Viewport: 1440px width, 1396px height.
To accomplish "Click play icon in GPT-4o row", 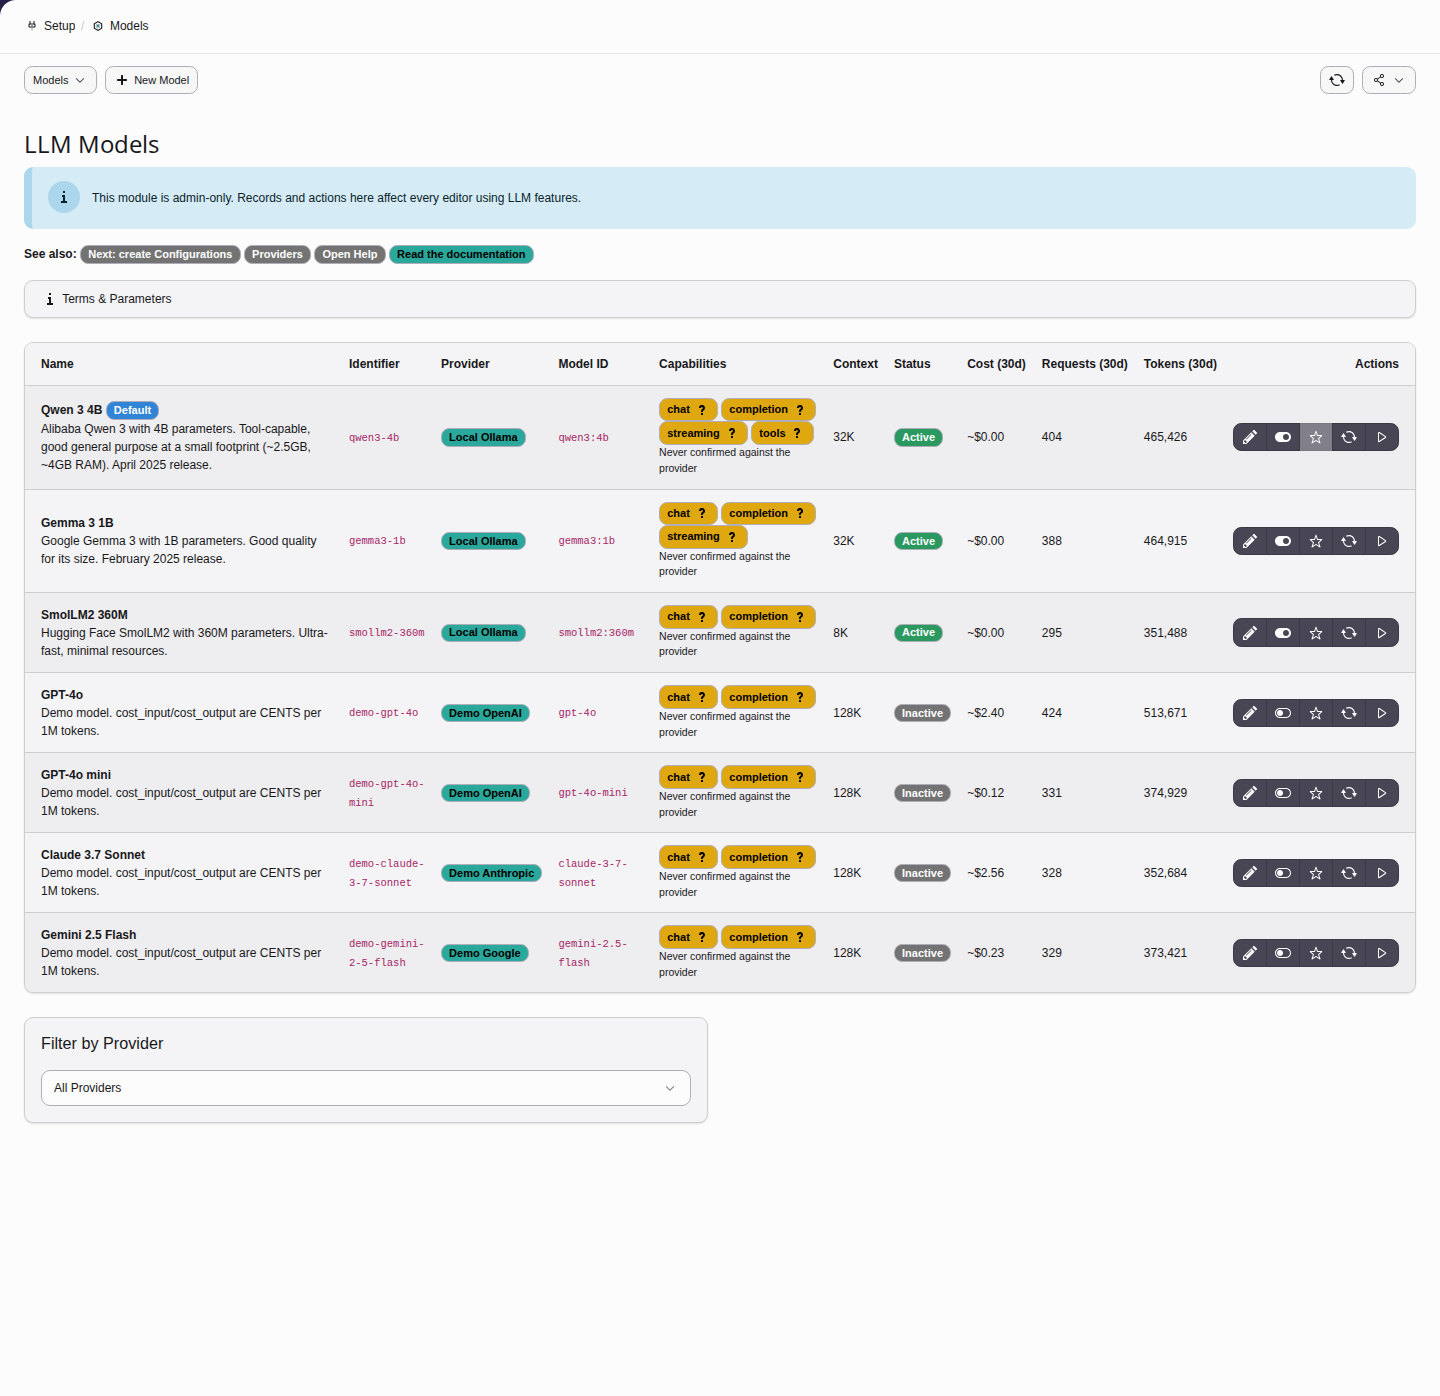I will 1382,713.
